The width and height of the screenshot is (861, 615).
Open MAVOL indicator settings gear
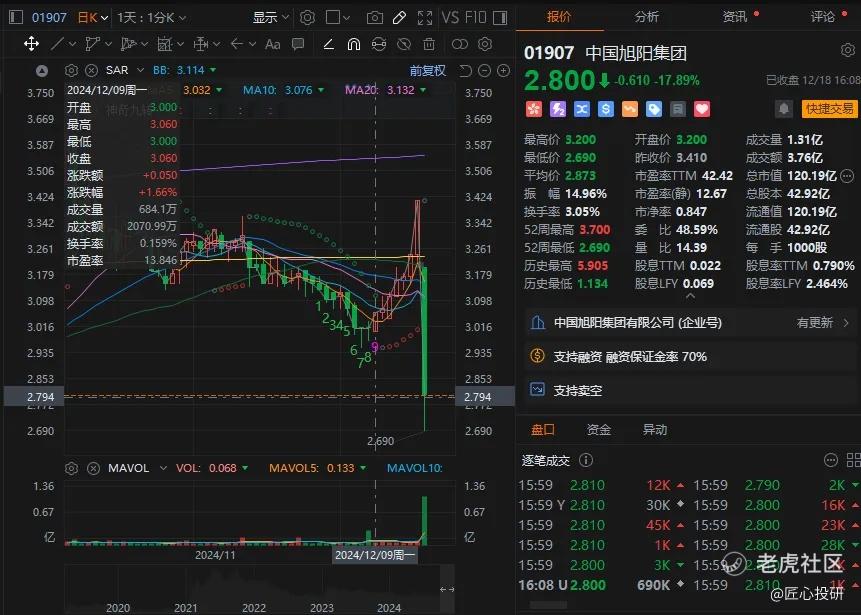[x=71, y=468]
